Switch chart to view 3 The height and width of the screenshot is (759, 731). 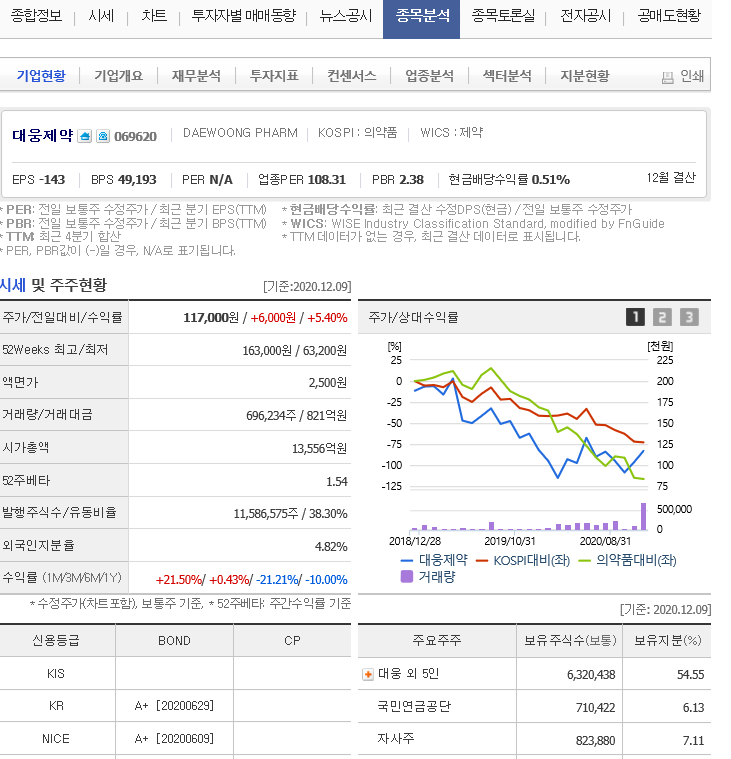[x=689, y=317]
